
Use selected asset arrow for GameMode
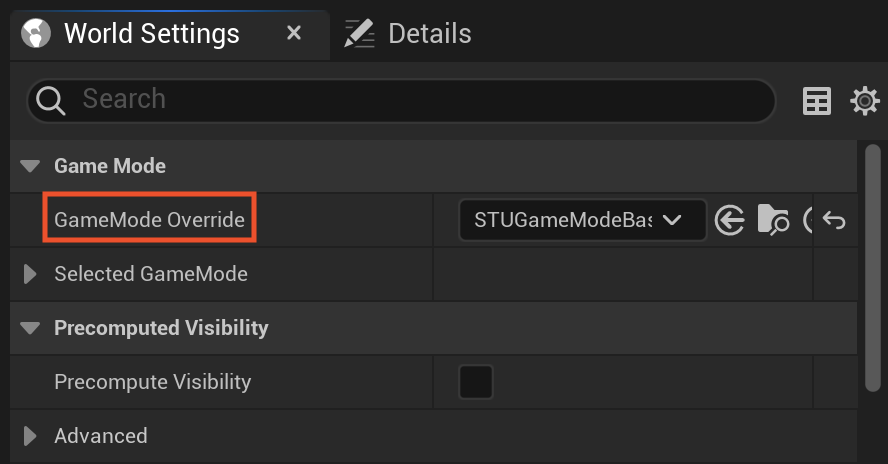pos(729,220)
